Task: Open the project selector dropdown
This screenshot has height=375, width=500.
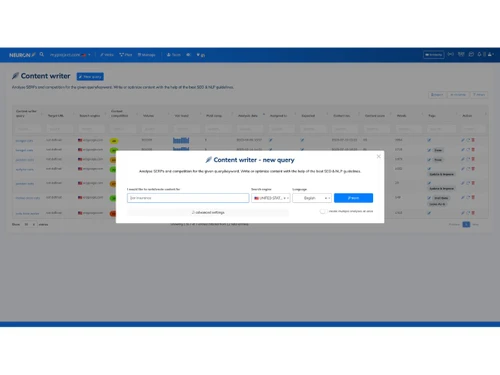Action: click(x=70, y=55)
